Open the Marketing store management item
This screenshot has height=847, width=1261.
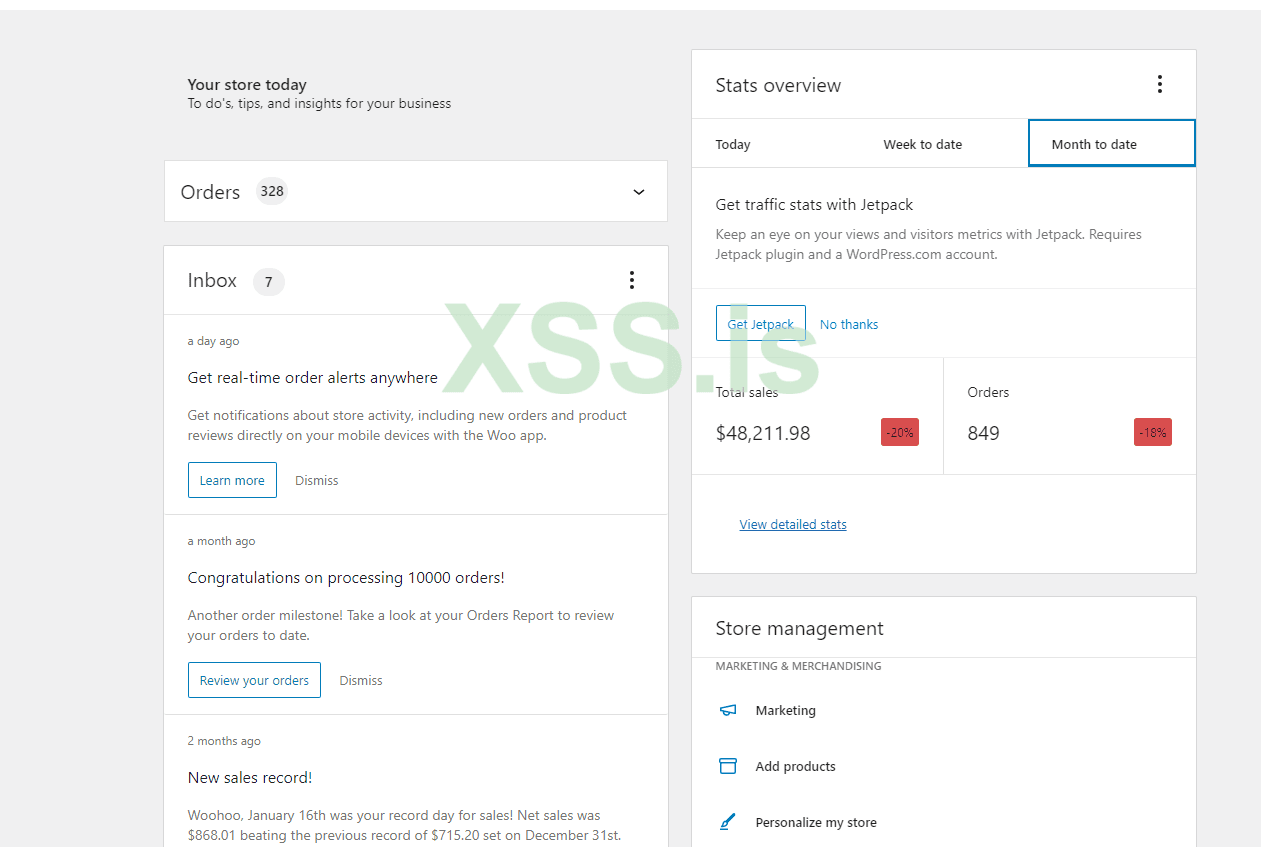click(786, 710)
